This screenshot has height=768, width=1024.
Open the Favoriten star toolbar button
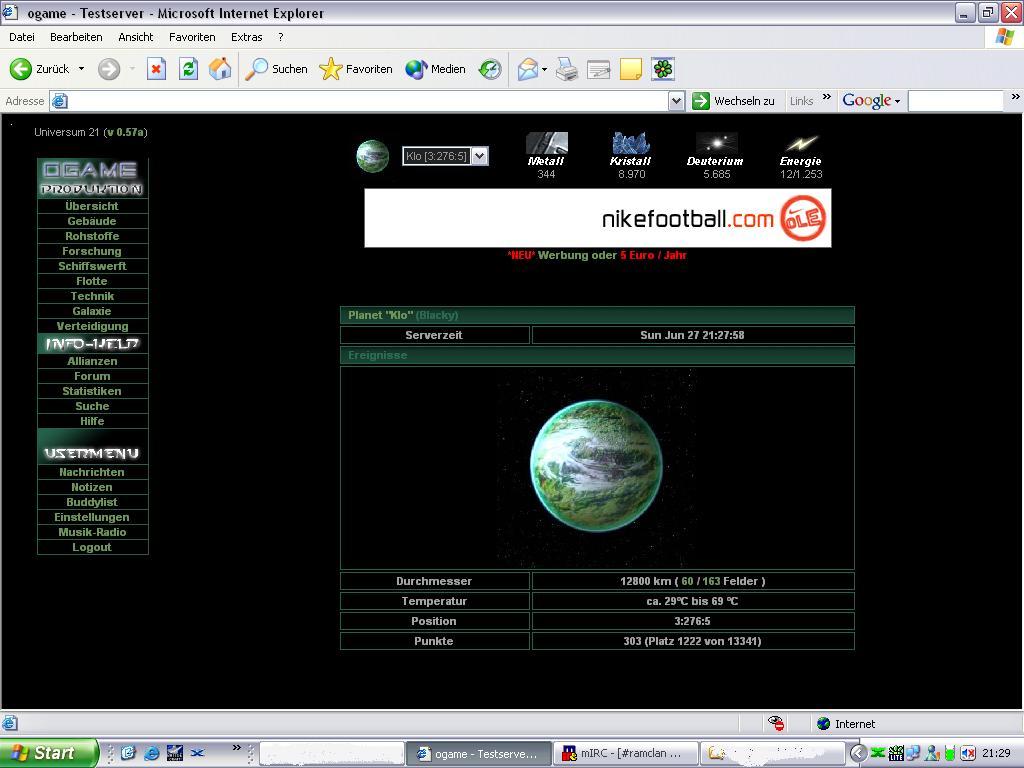pos(356,69)
